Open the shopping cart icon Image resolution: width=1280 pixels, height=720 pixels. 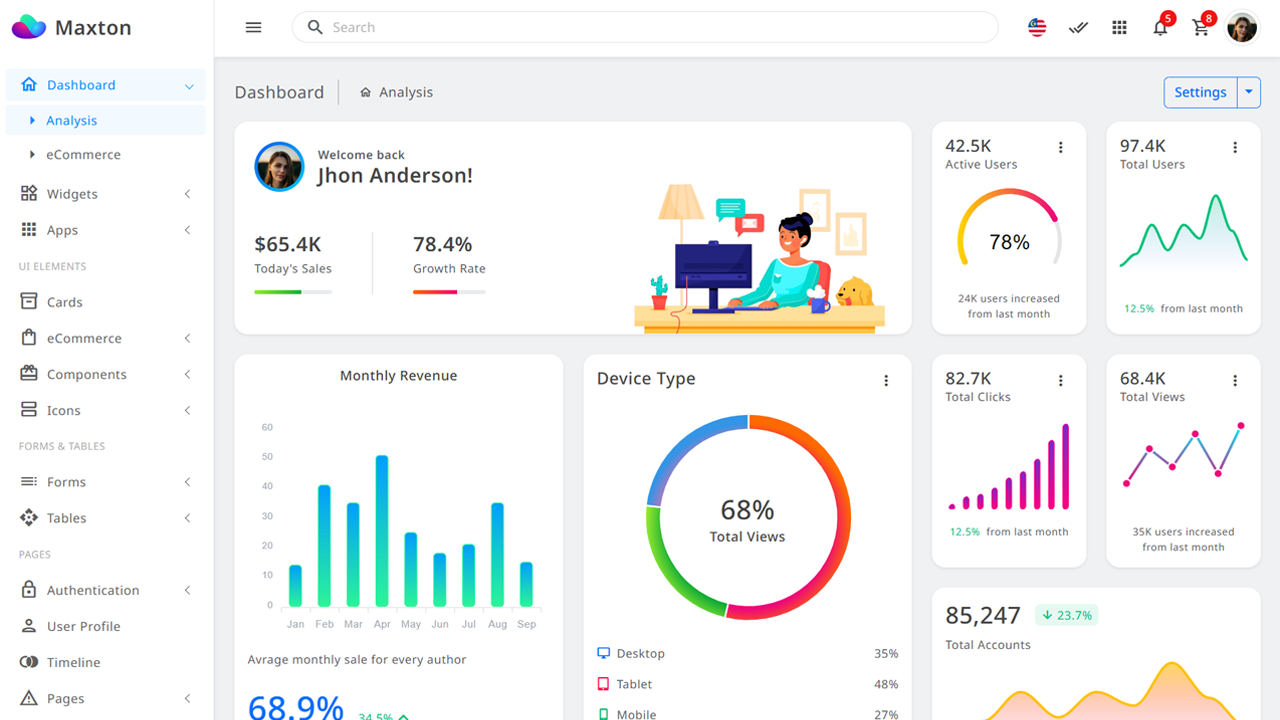point(1201,27)
